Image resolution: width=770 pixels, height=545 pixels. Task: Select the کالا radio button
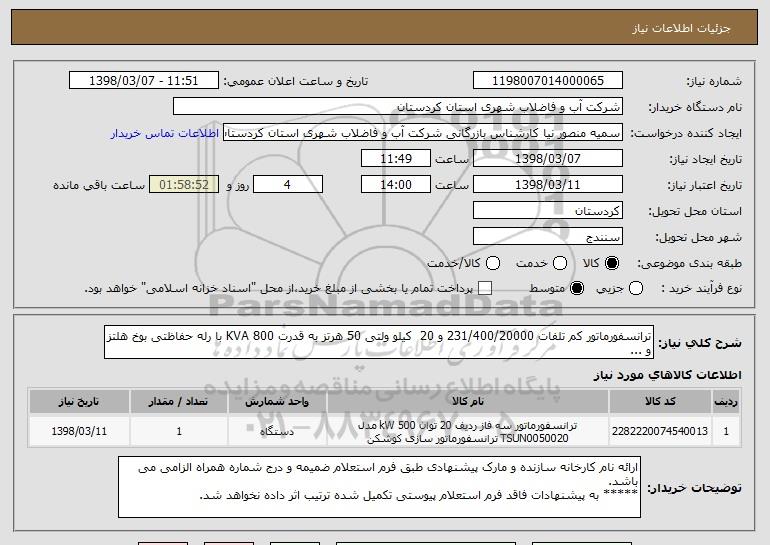(x=612, y=264)
